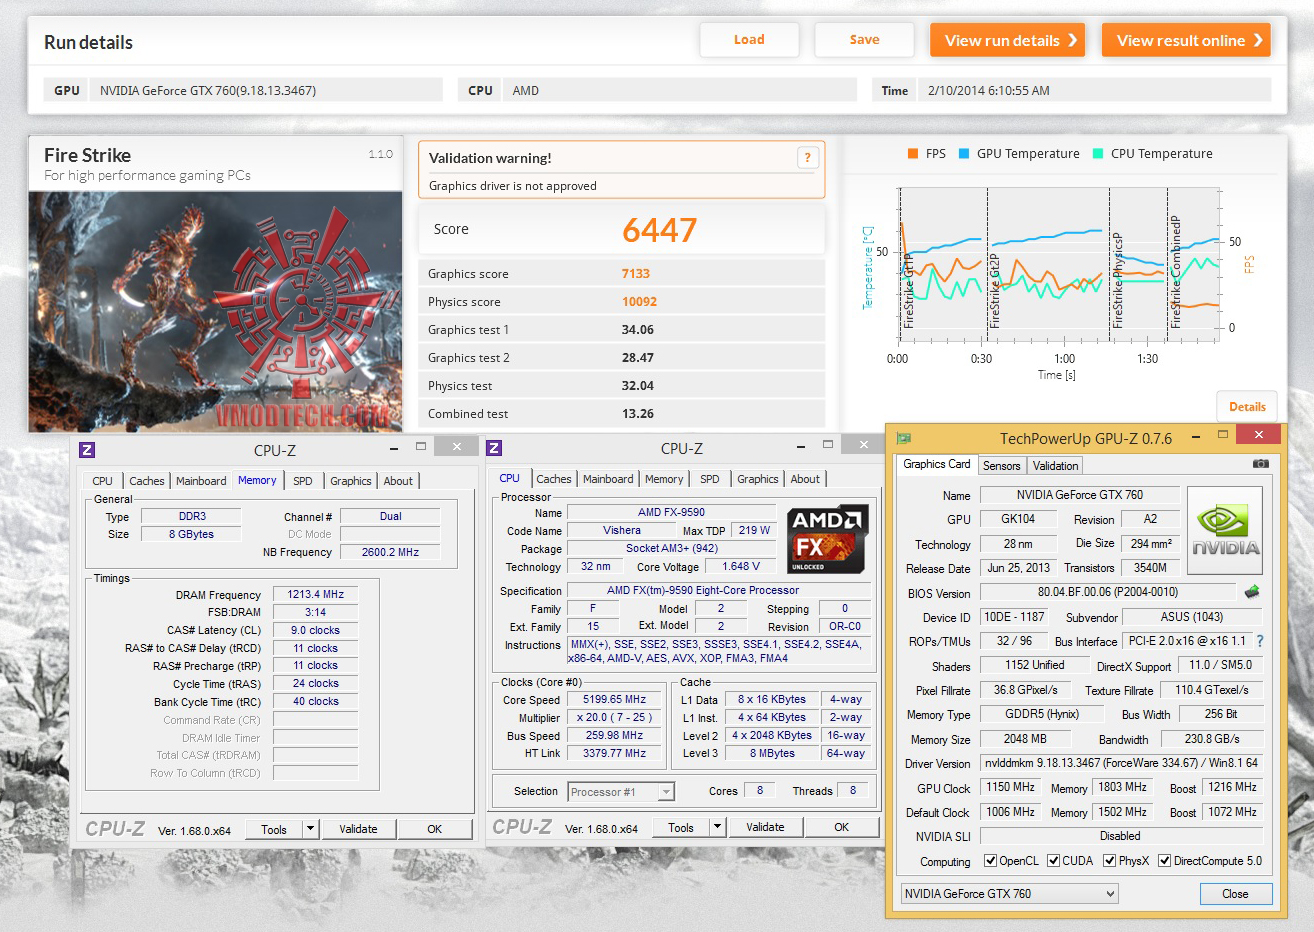The height and width of the screenshot is (932, 1314).
Task: Open the GPU selector dropdown in GPU-Z
Action: click(1009, 894)
